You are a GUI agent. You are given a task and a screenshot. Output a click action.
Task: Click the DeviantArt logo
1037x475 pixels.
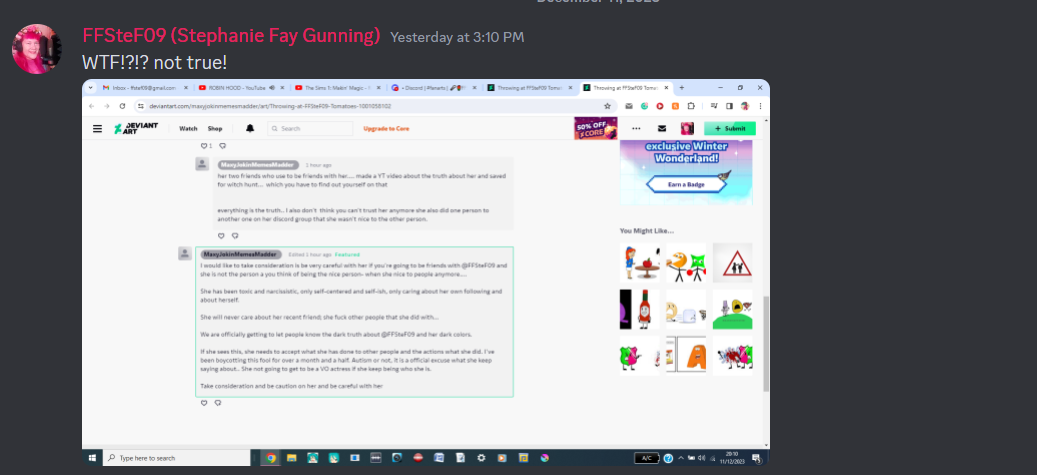click(135, 128)
